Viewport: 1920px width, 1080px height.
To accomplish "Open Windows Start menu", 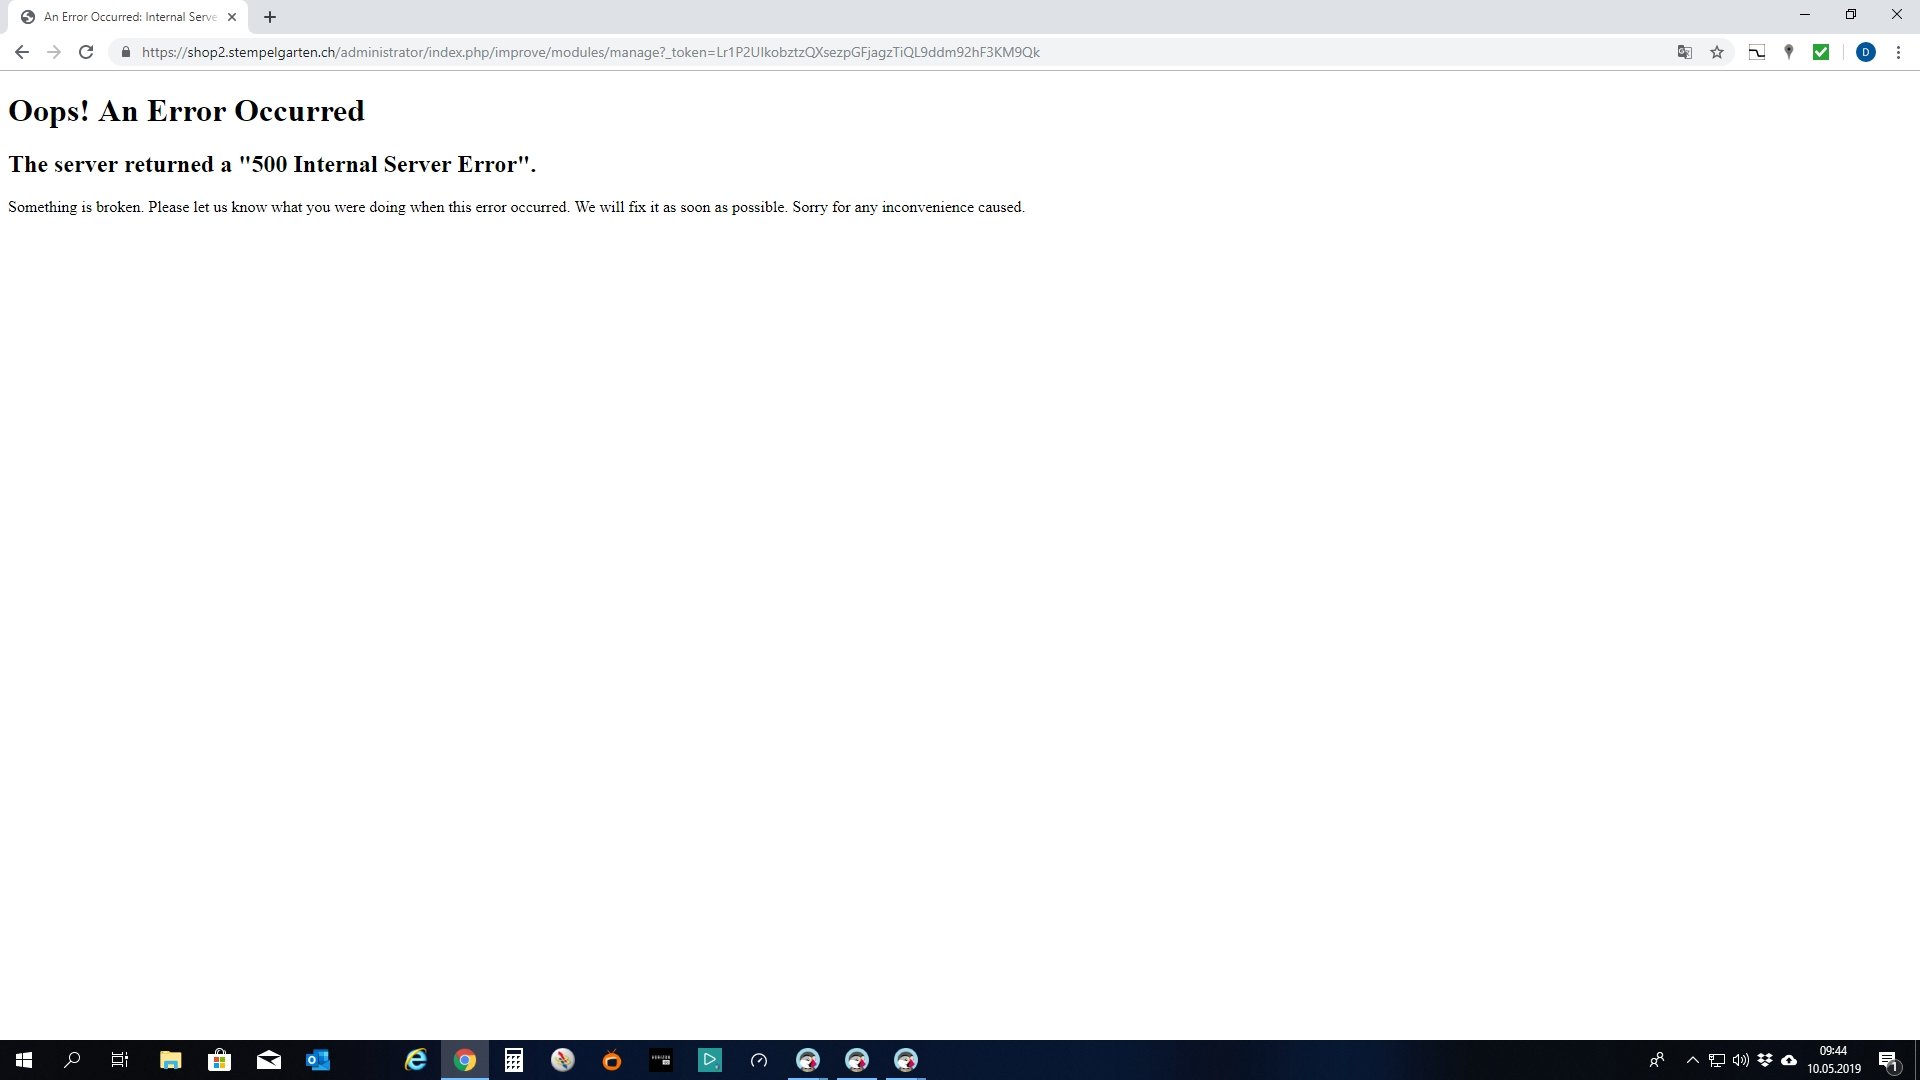I will coord(24,1060).
